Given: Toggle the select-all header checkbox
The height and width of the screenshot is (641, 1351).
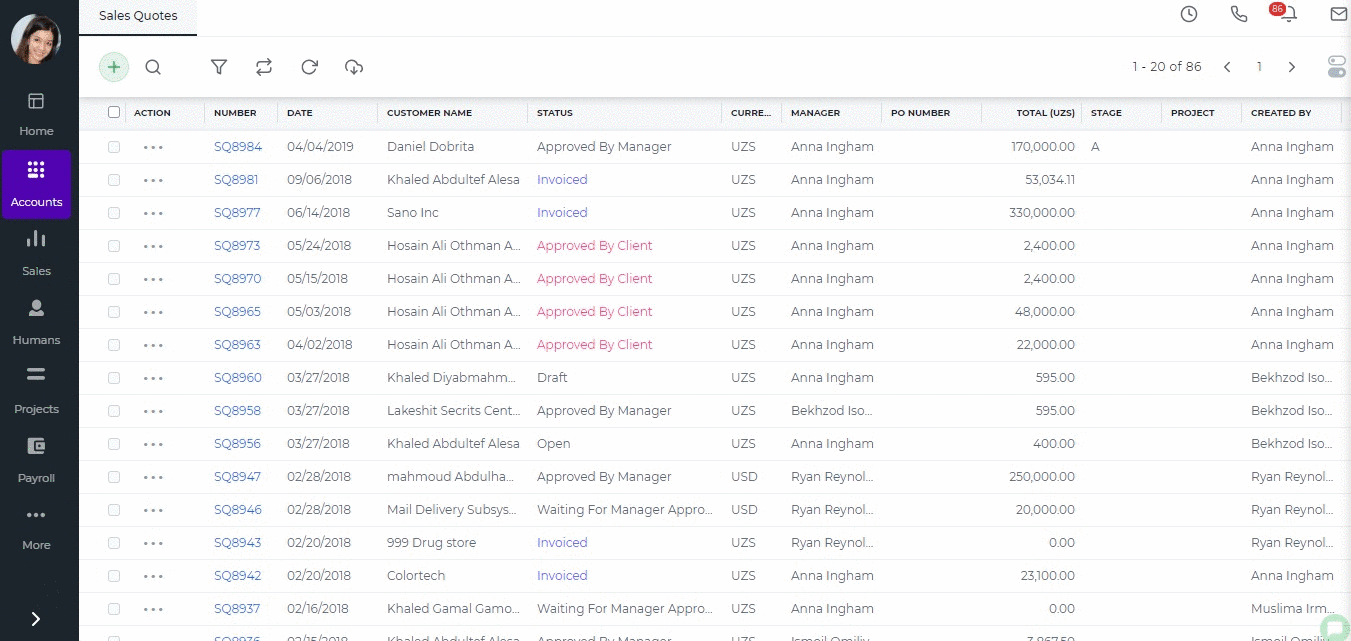Looking at the screenshot, I should point(114,113).
